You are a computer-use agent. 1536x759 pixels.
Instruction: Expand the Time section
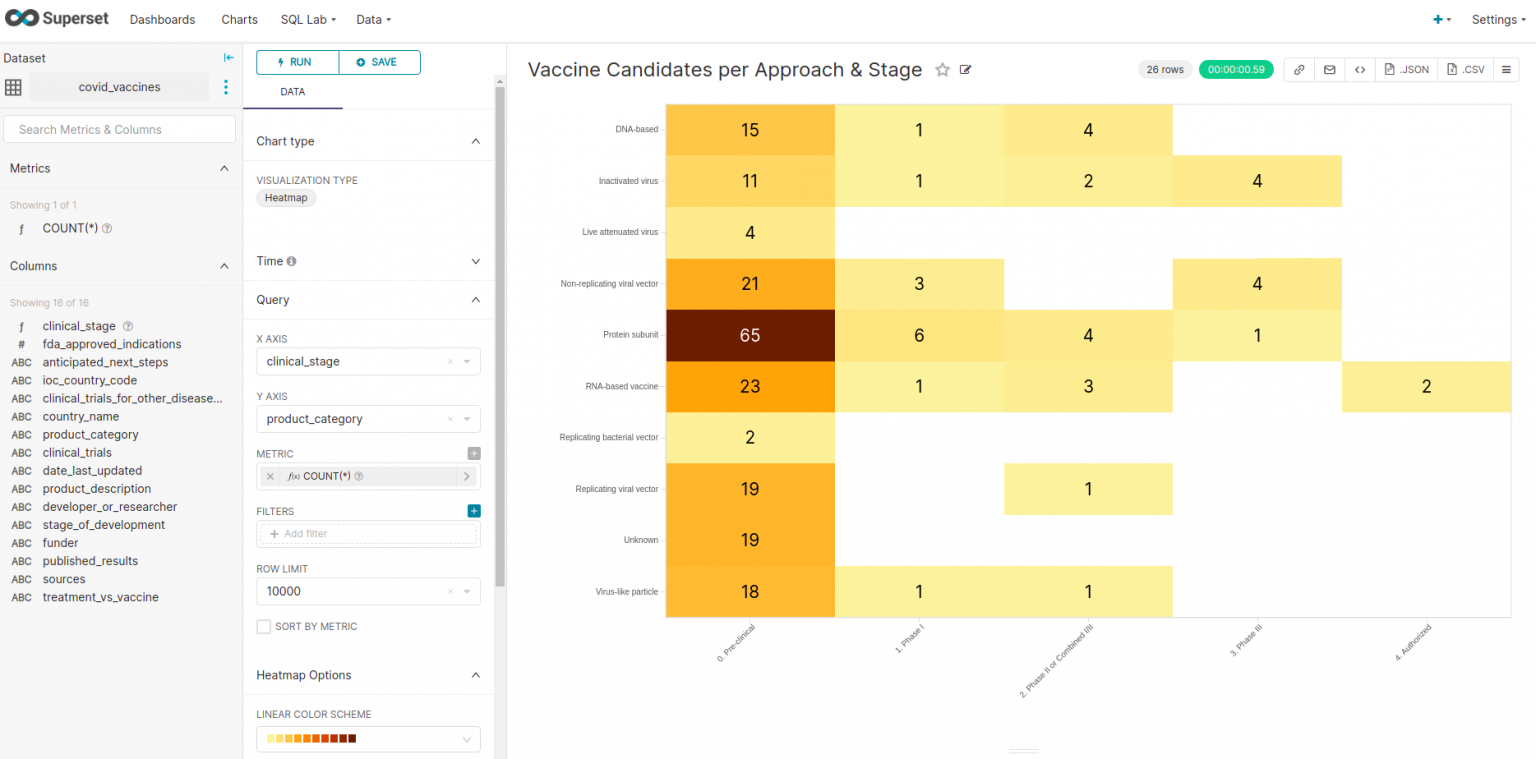pos(477,261)
